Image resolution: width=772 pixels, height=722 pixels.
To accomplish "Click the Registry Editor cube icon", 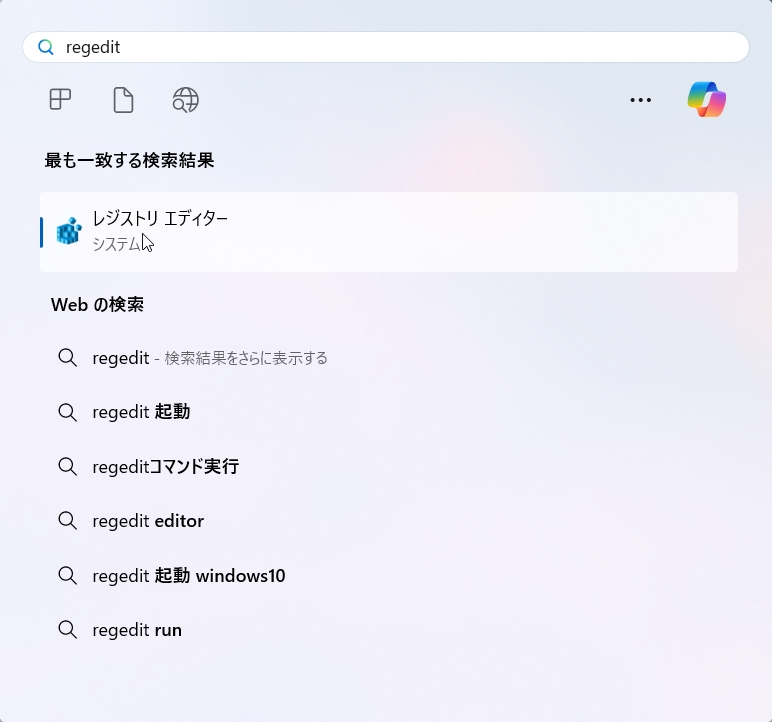I will click(x=68, y=231).
